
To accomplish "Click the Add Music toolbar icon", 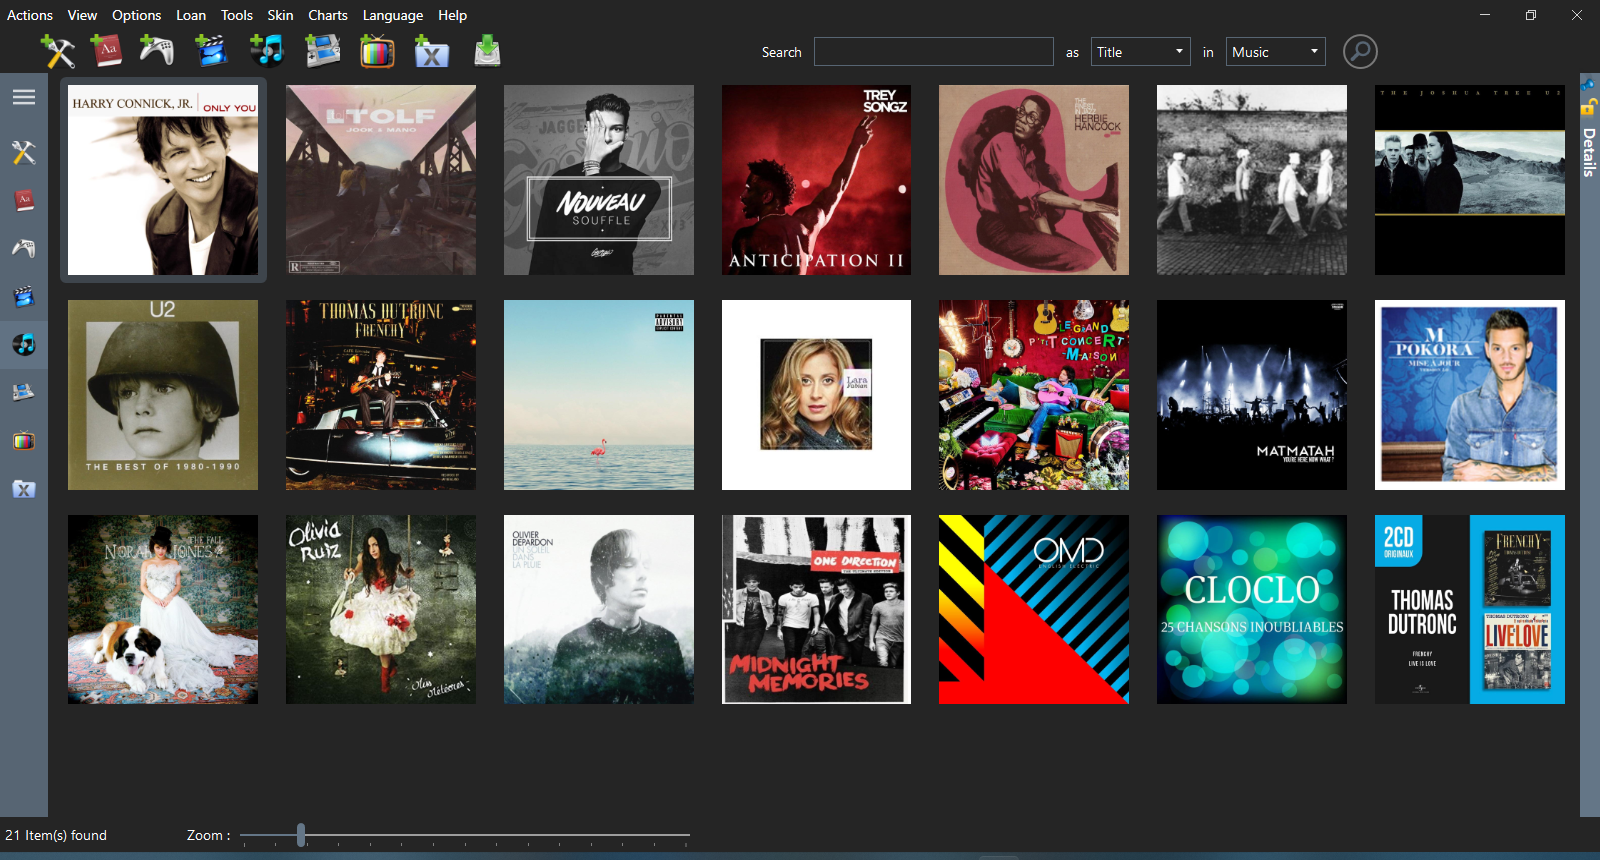I will 267,51.
